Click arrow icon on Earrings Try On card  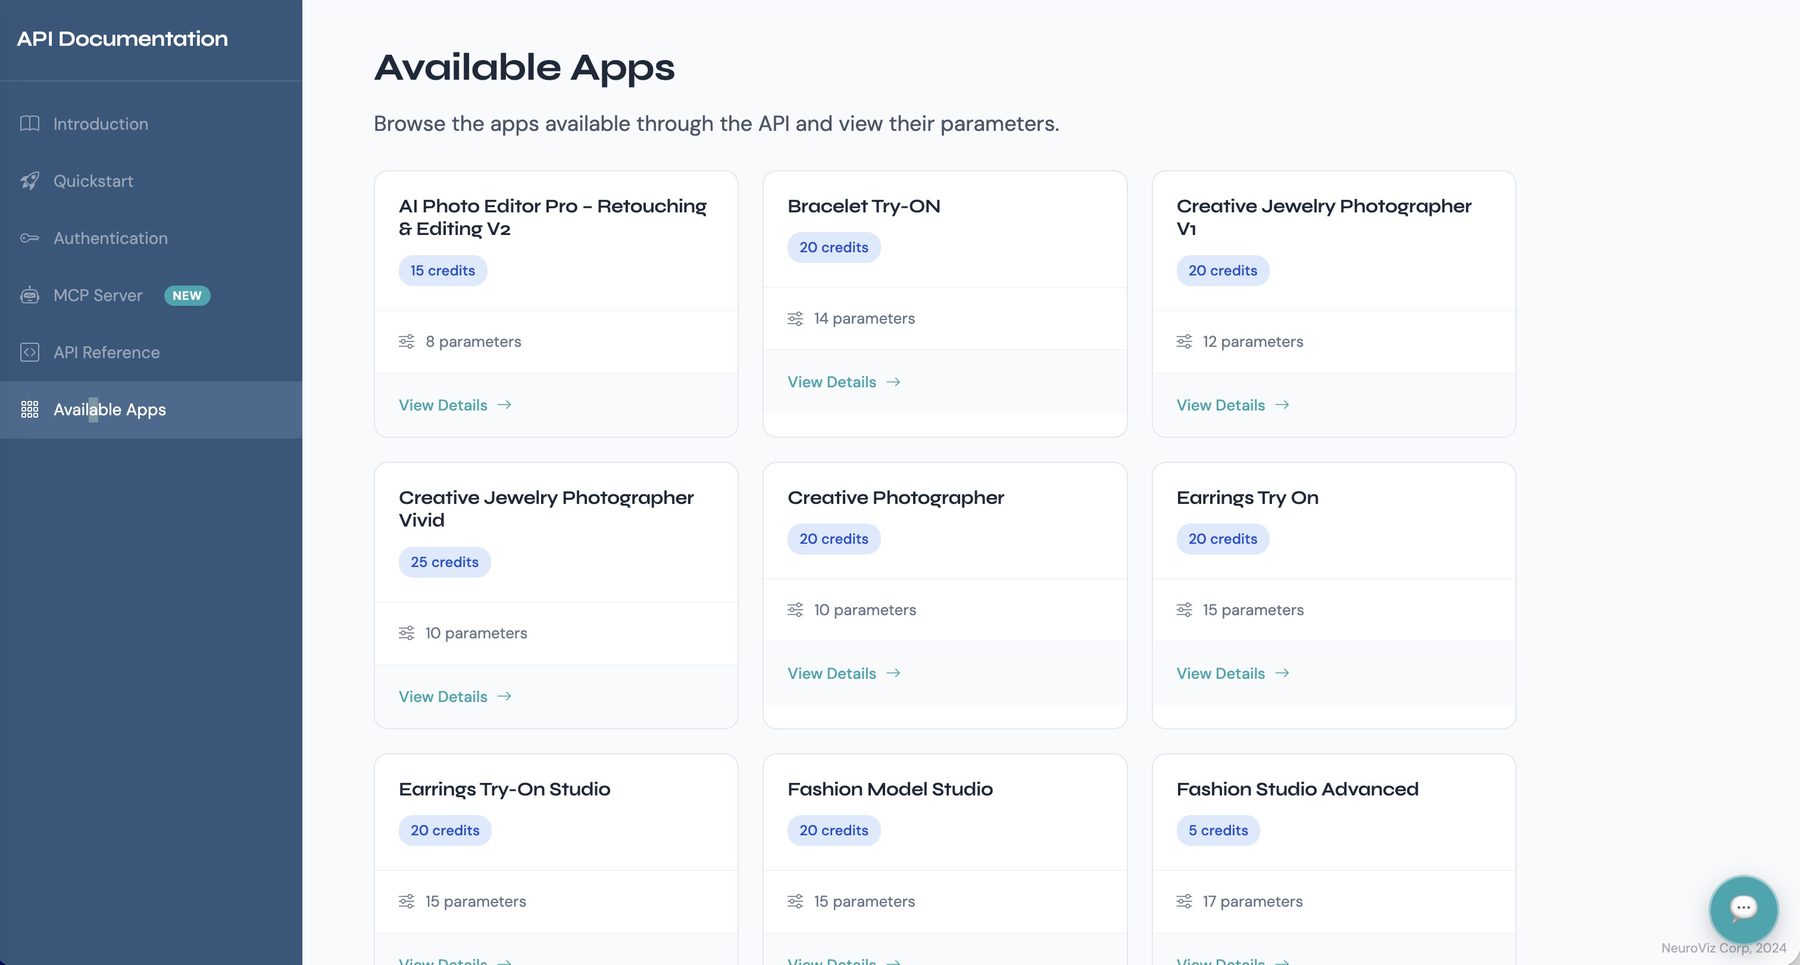click(1283, 673)
